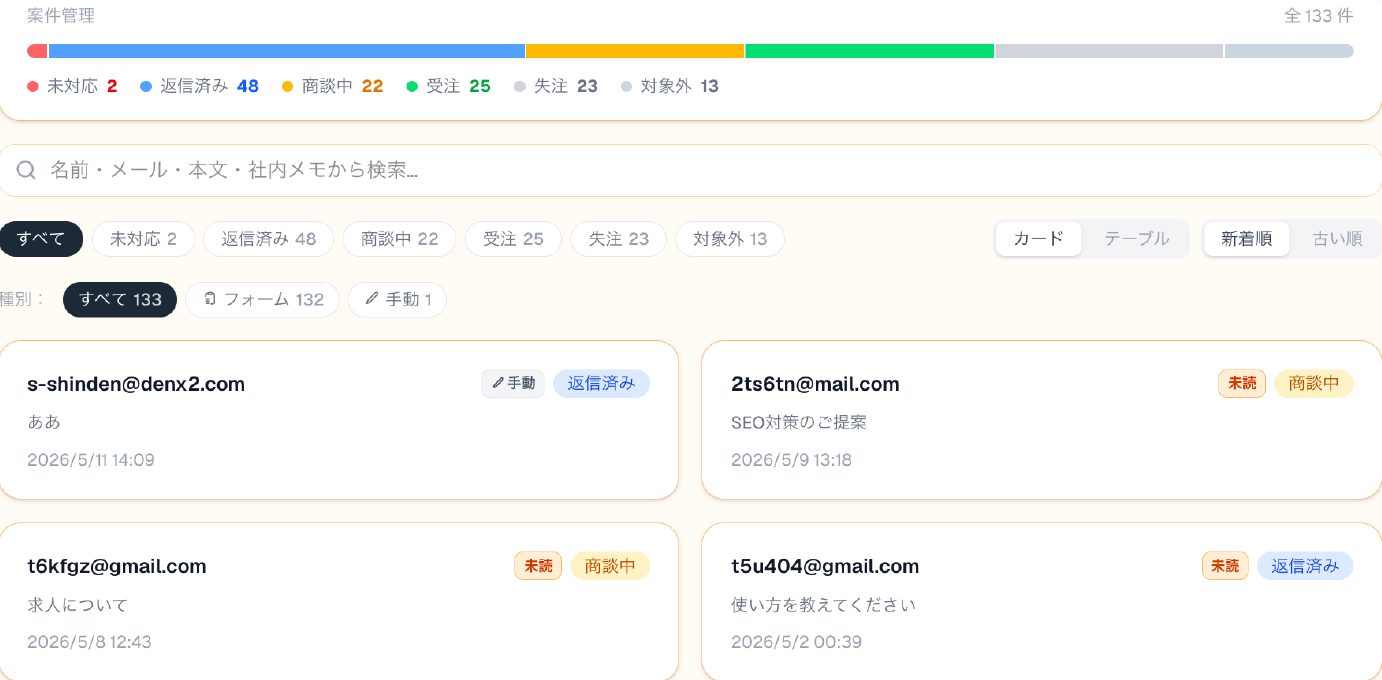Click 商談中 badge on t6kfgz card
This screenshot has width=1382, height=680.
(x=610, y=566)
